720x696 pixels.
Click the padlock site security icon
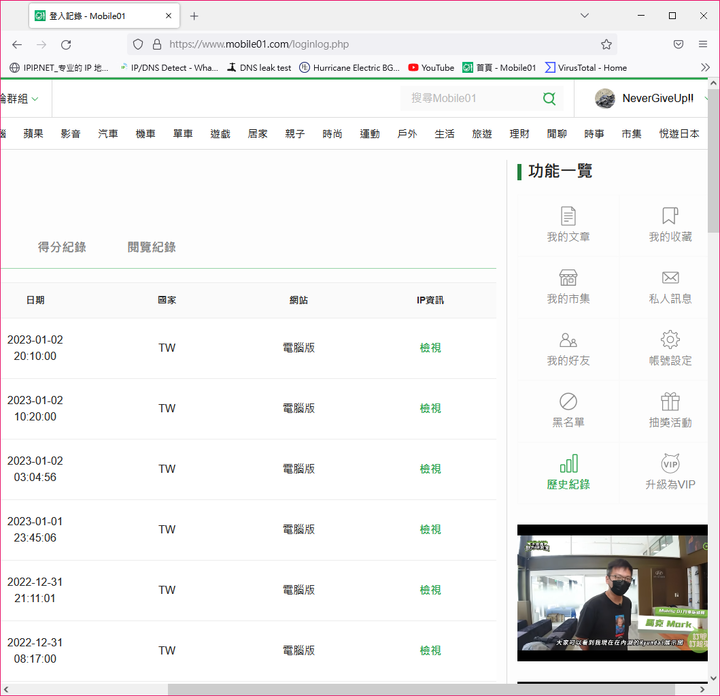click(x=157, y=44)
